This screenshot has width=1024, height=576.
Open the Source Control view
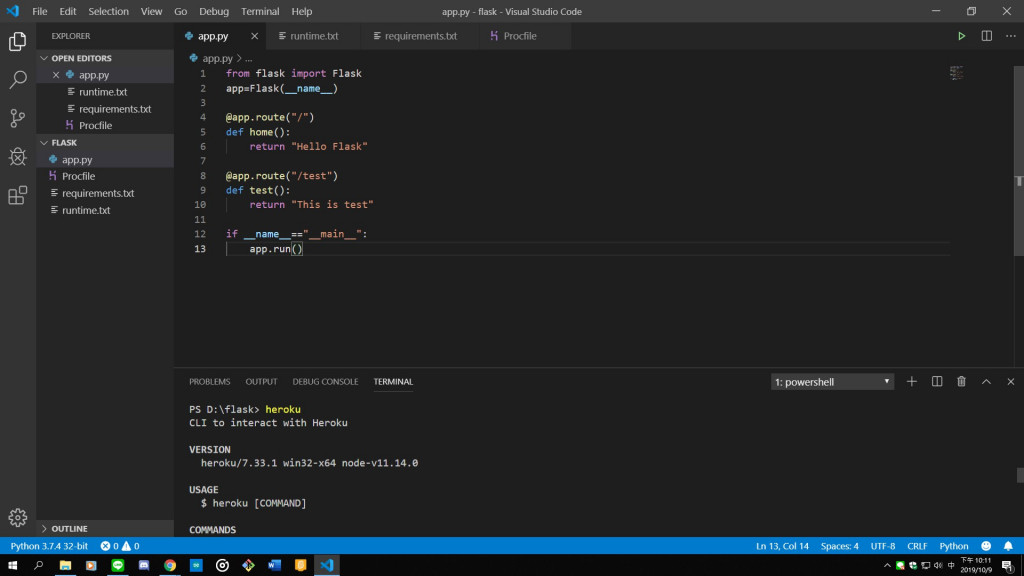18,118
